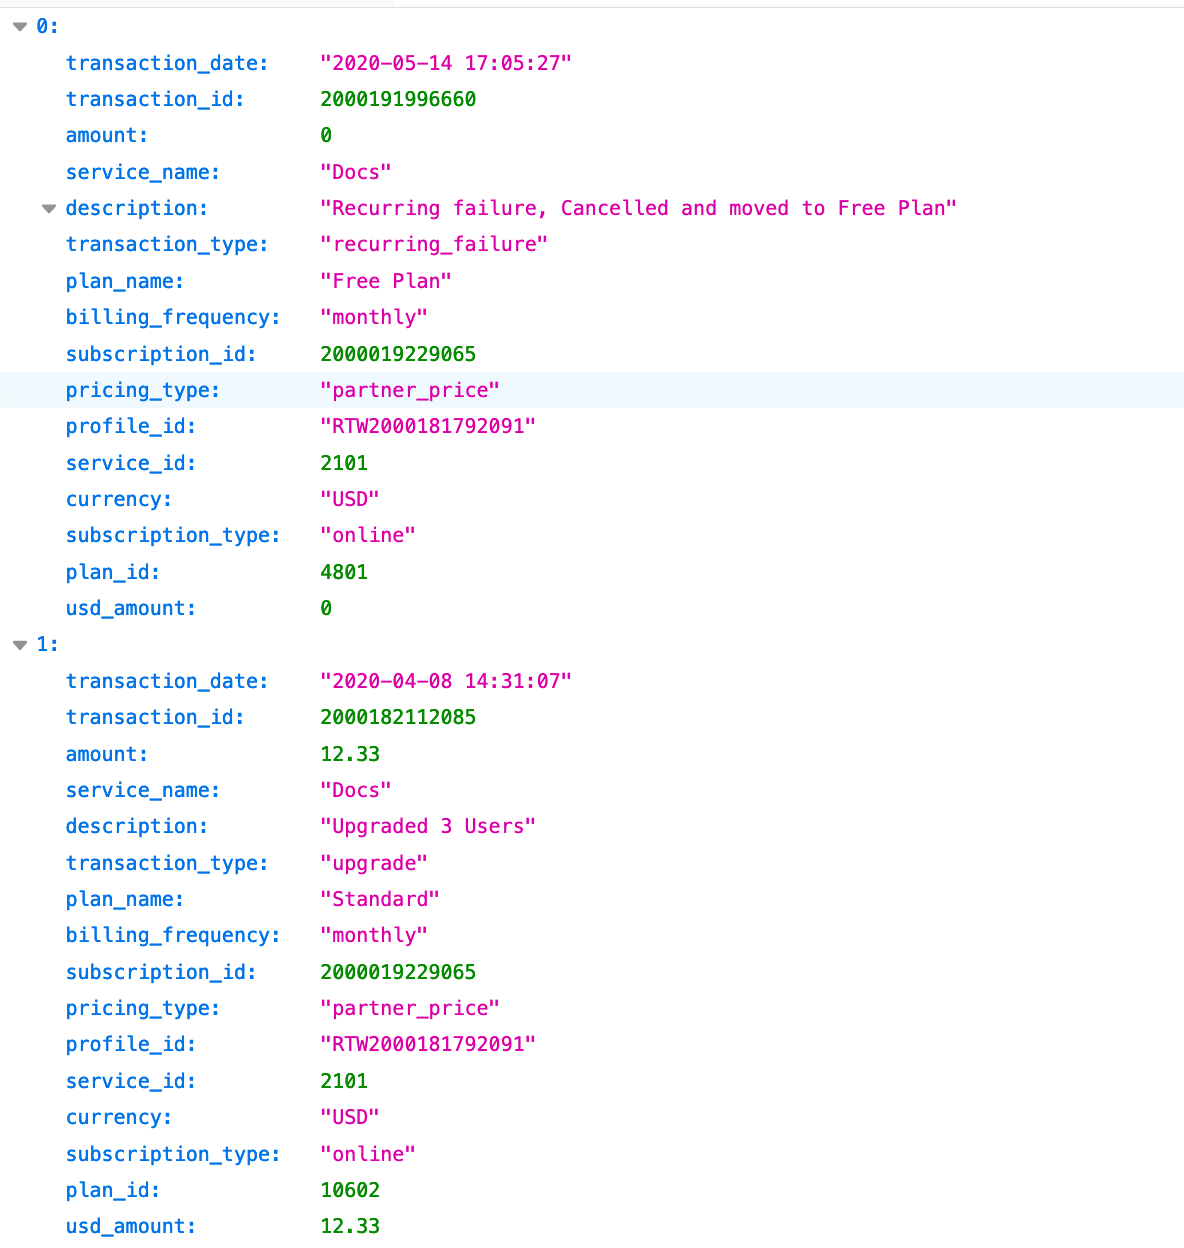Click "Recurring failure, Cancelled and moved to Free Plan"

[638, 208]
